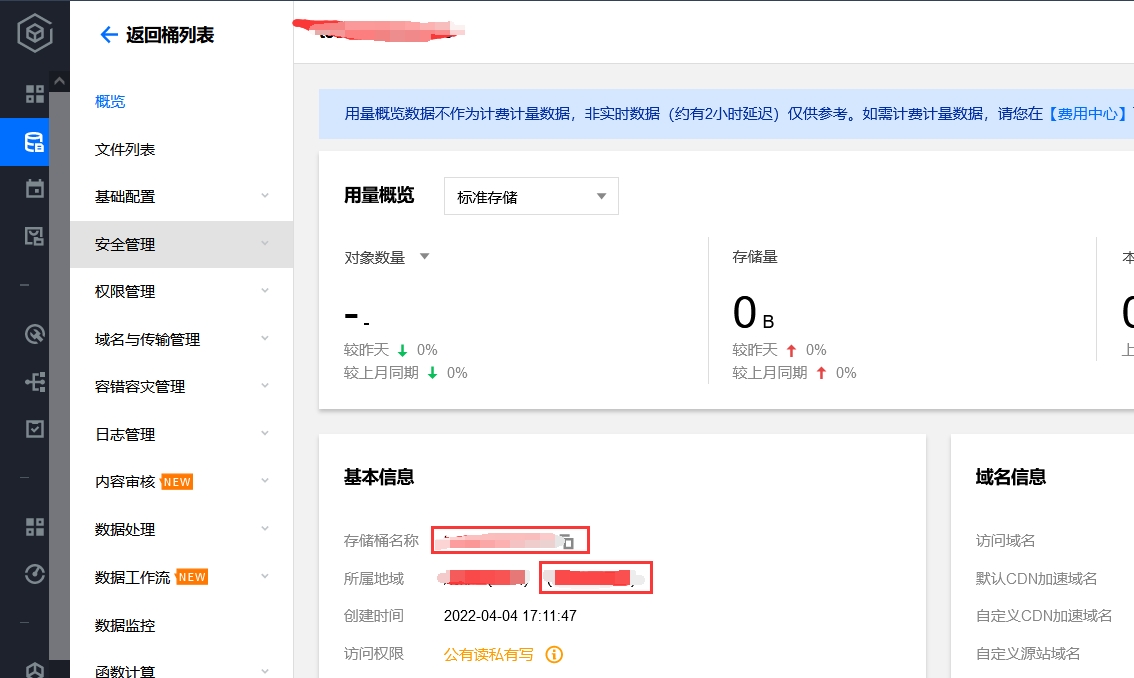The height and width of the screenshot is (678, 1134).
Task: Click the tree-structure icon in dark sidebar
Action: point(35,382)
